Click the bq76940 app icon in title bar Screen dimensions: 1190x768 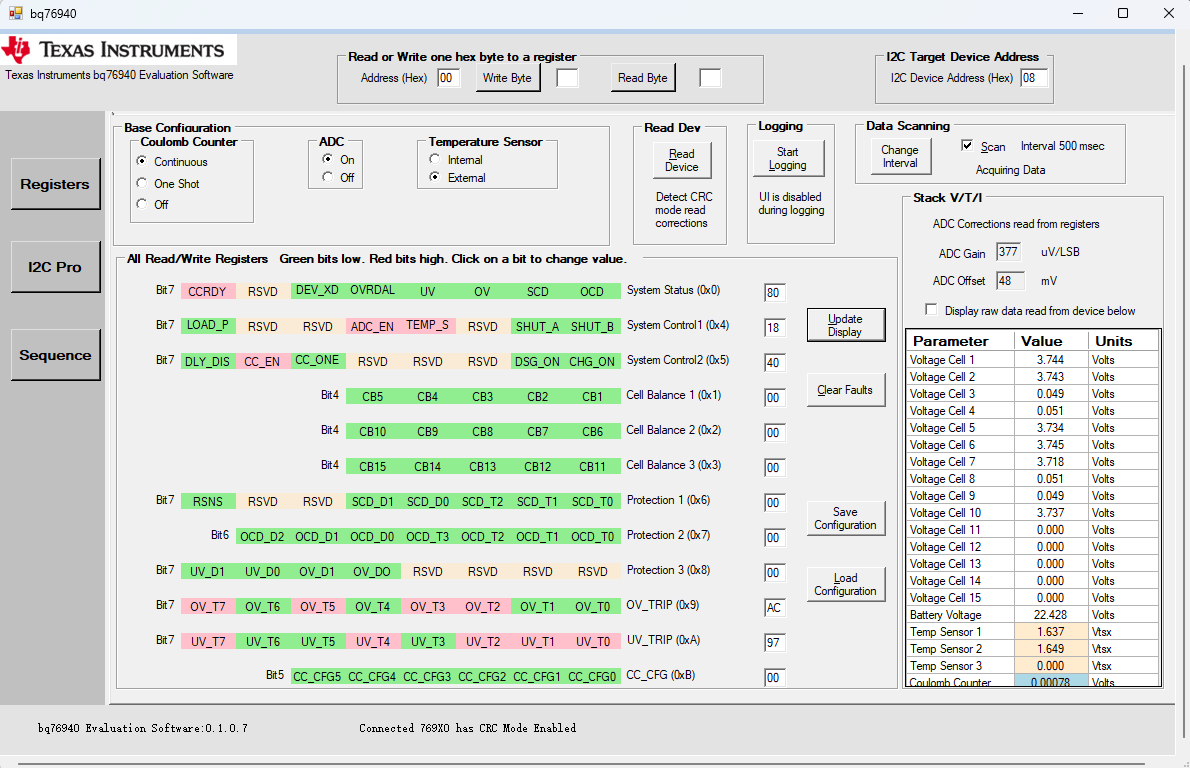pyautogui.click(x=15, y=13)
